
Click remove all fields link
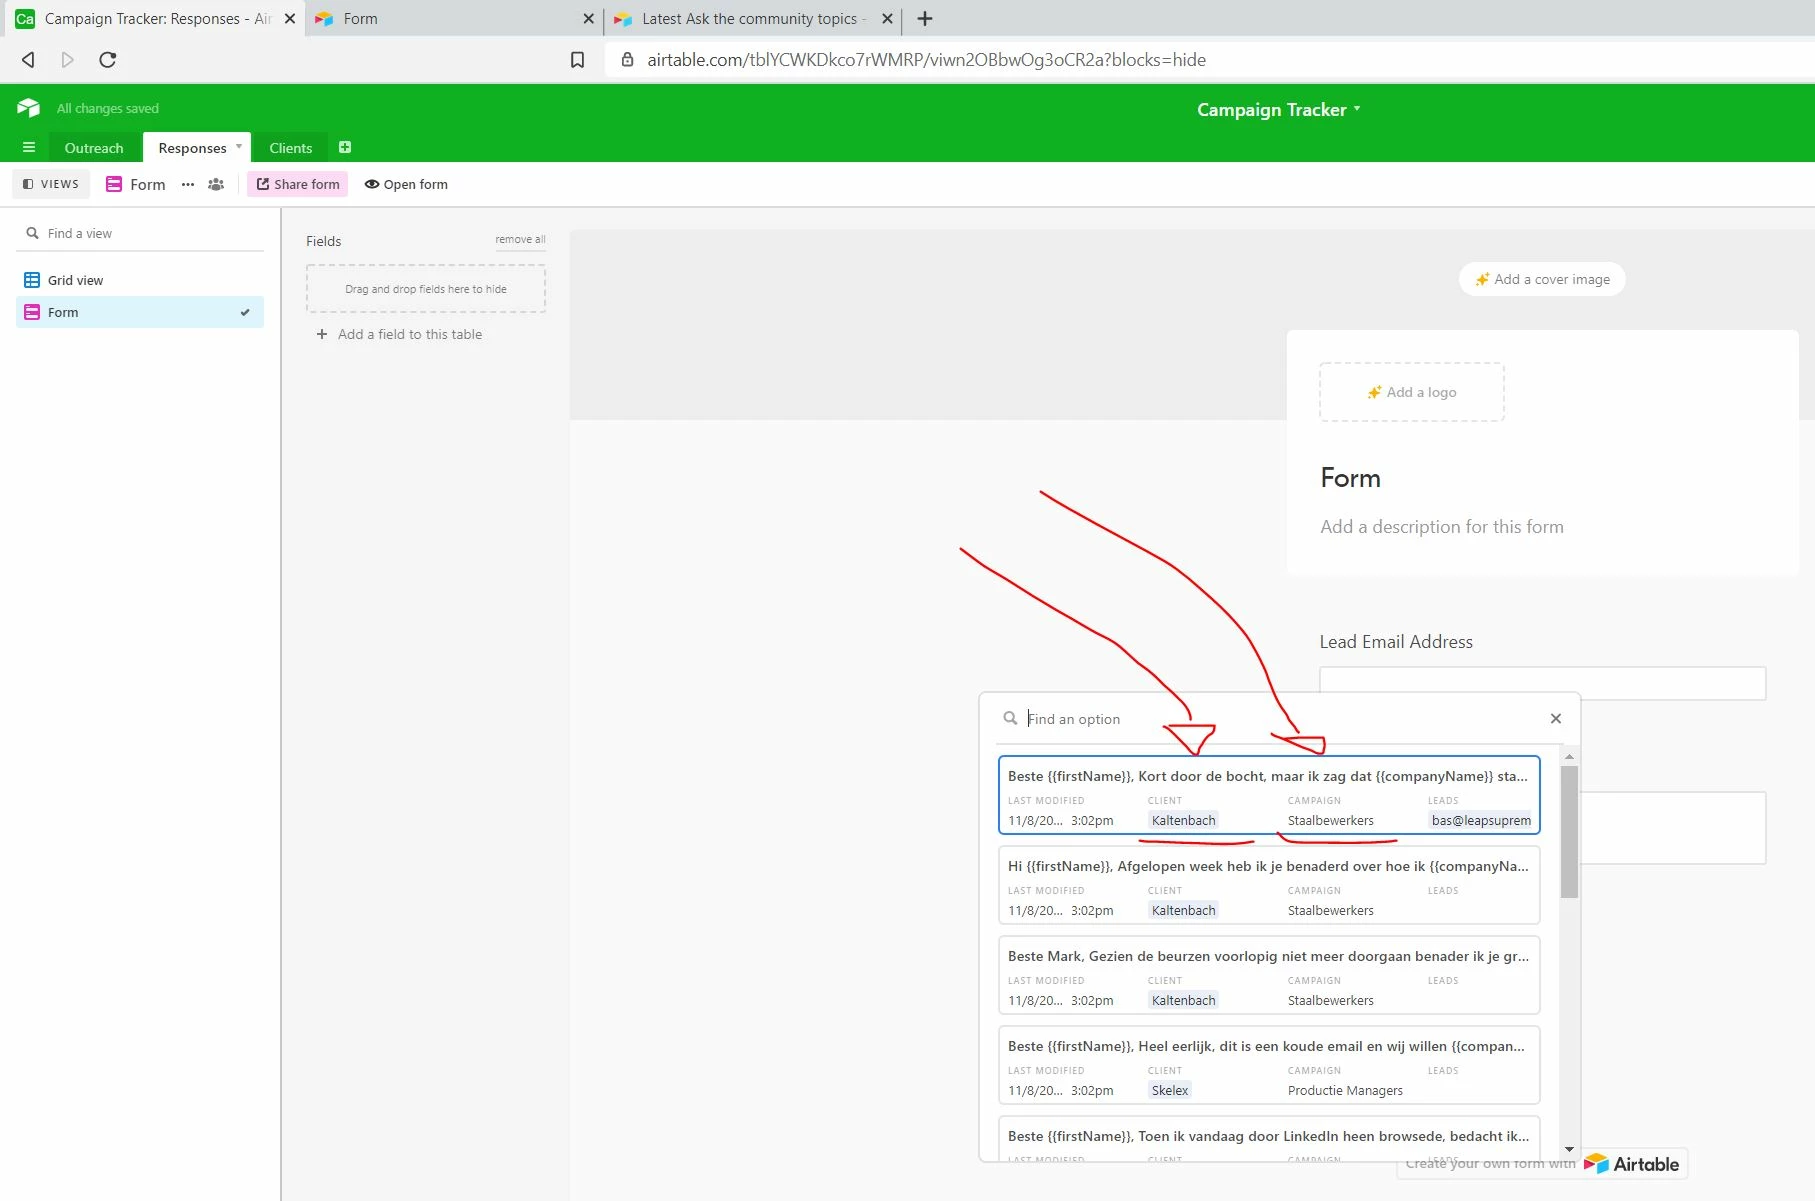click(520, 239)
